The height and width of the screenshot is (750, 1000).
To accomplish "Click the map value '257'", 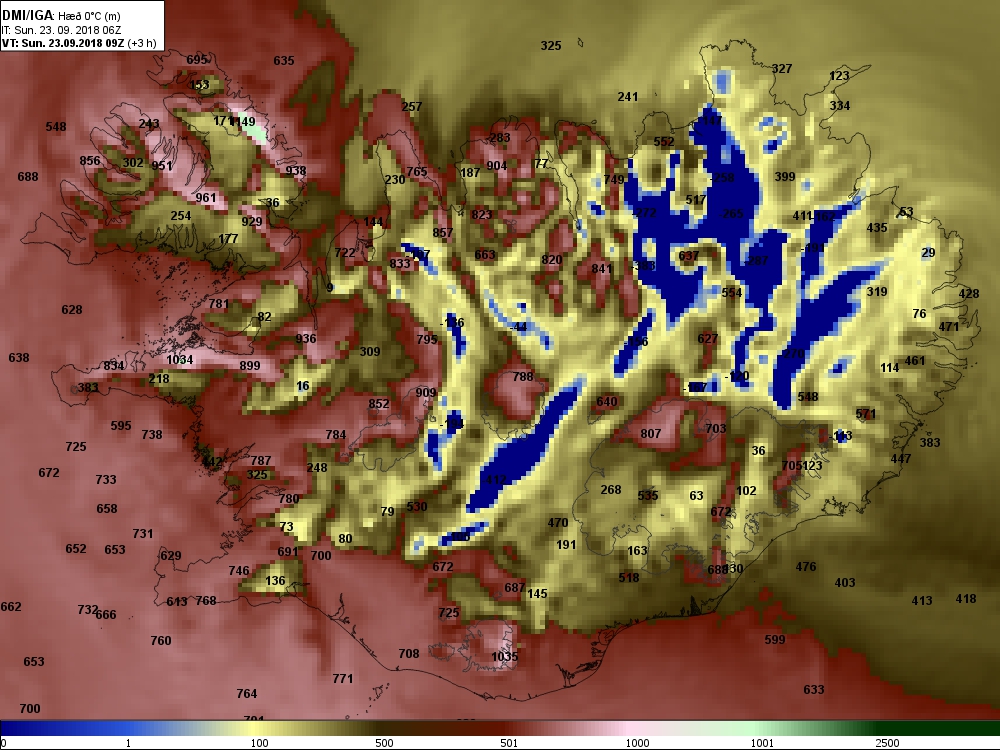I will [411, 107].
